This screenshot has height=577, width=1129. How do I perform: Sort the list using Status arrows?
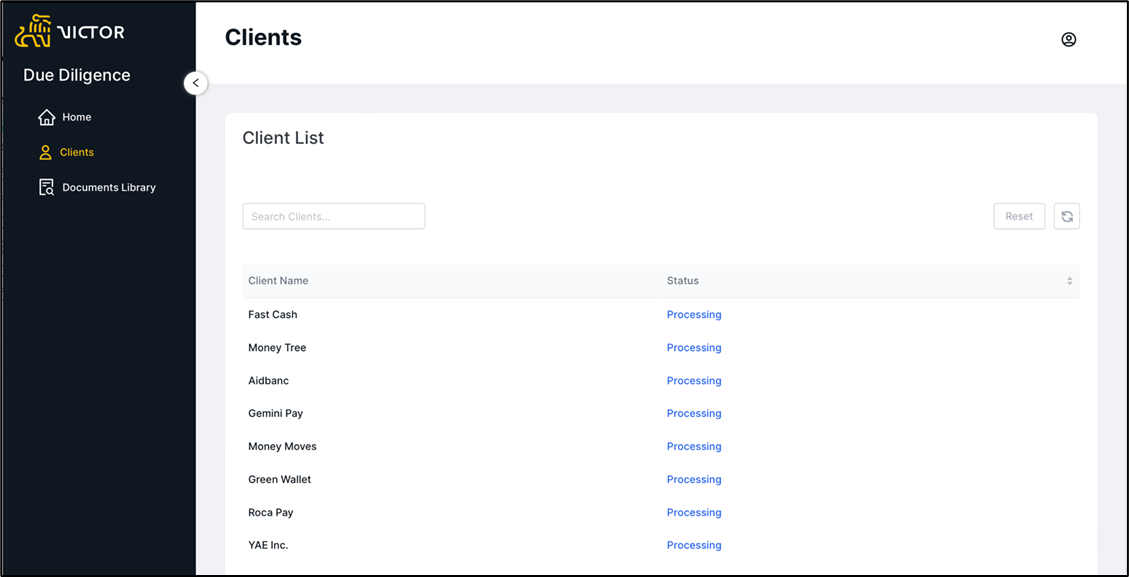pyautogui.click(x=1069, y=281)
